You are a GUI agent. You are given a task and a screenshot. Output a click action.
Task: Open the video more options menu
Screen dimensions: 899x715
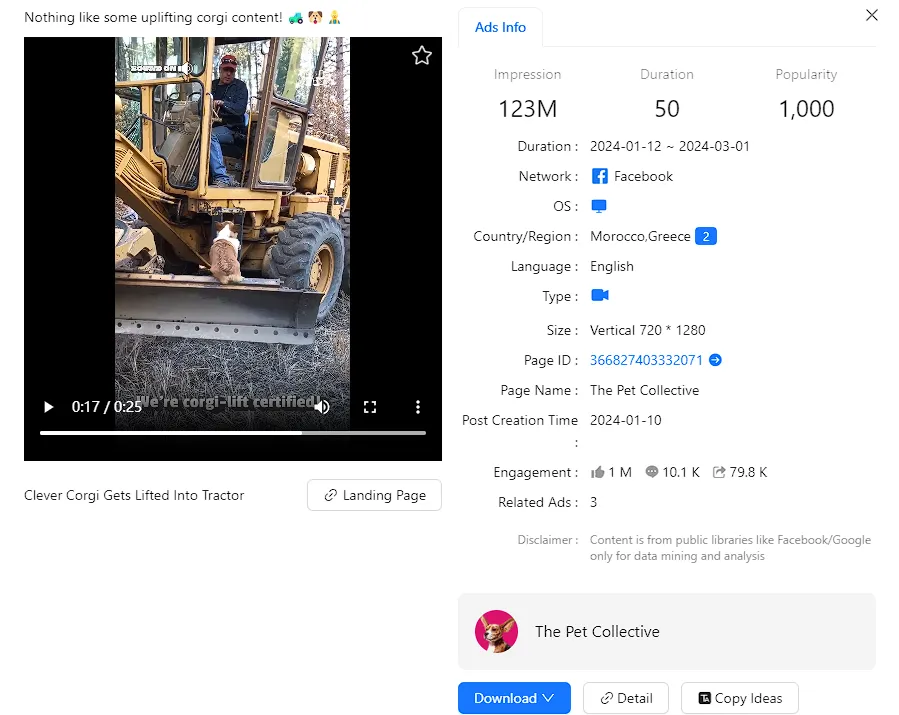(418, 407)
